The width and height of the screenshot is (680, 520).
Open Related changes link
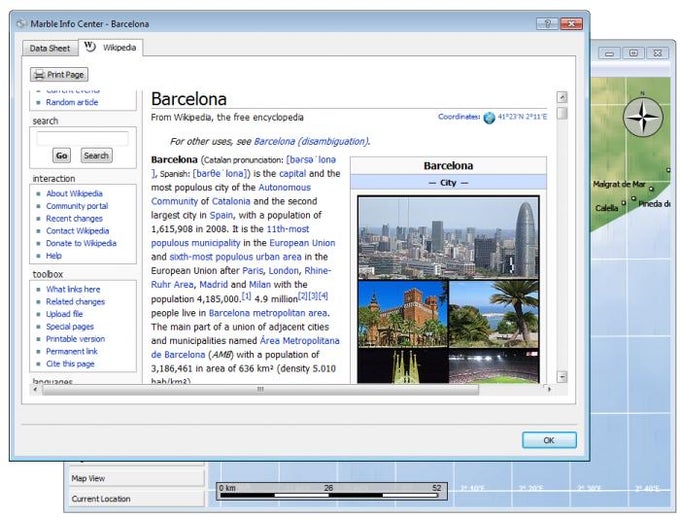tap(75, 301)
